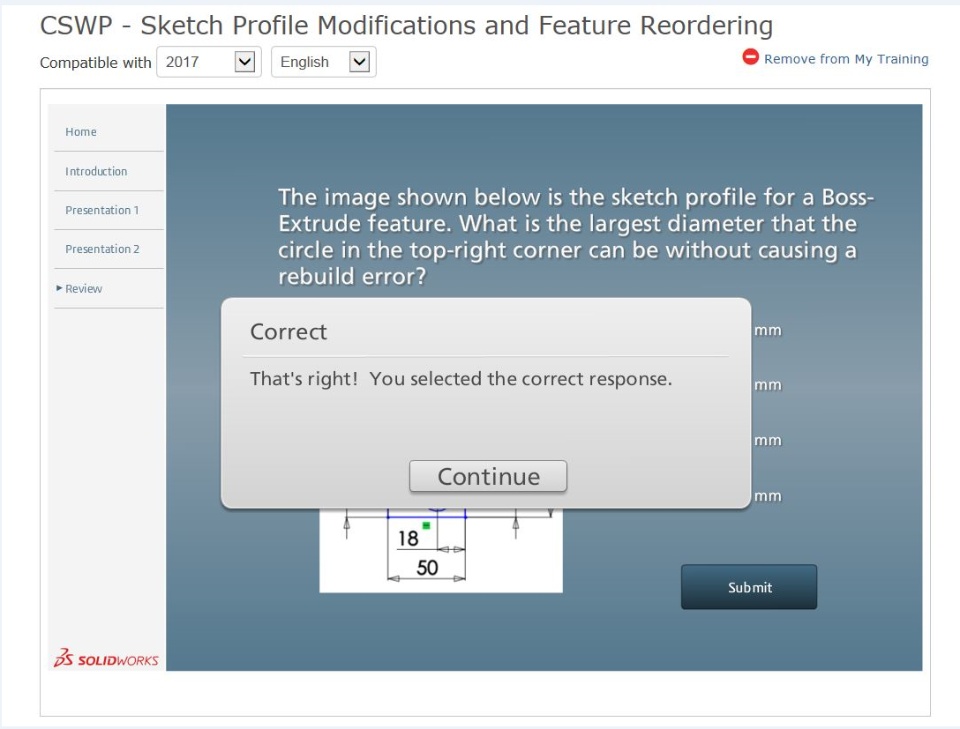This screenshot has width=960, height=729.
Task: Click the 50 dimension in sketch
Action: (427, 567)
